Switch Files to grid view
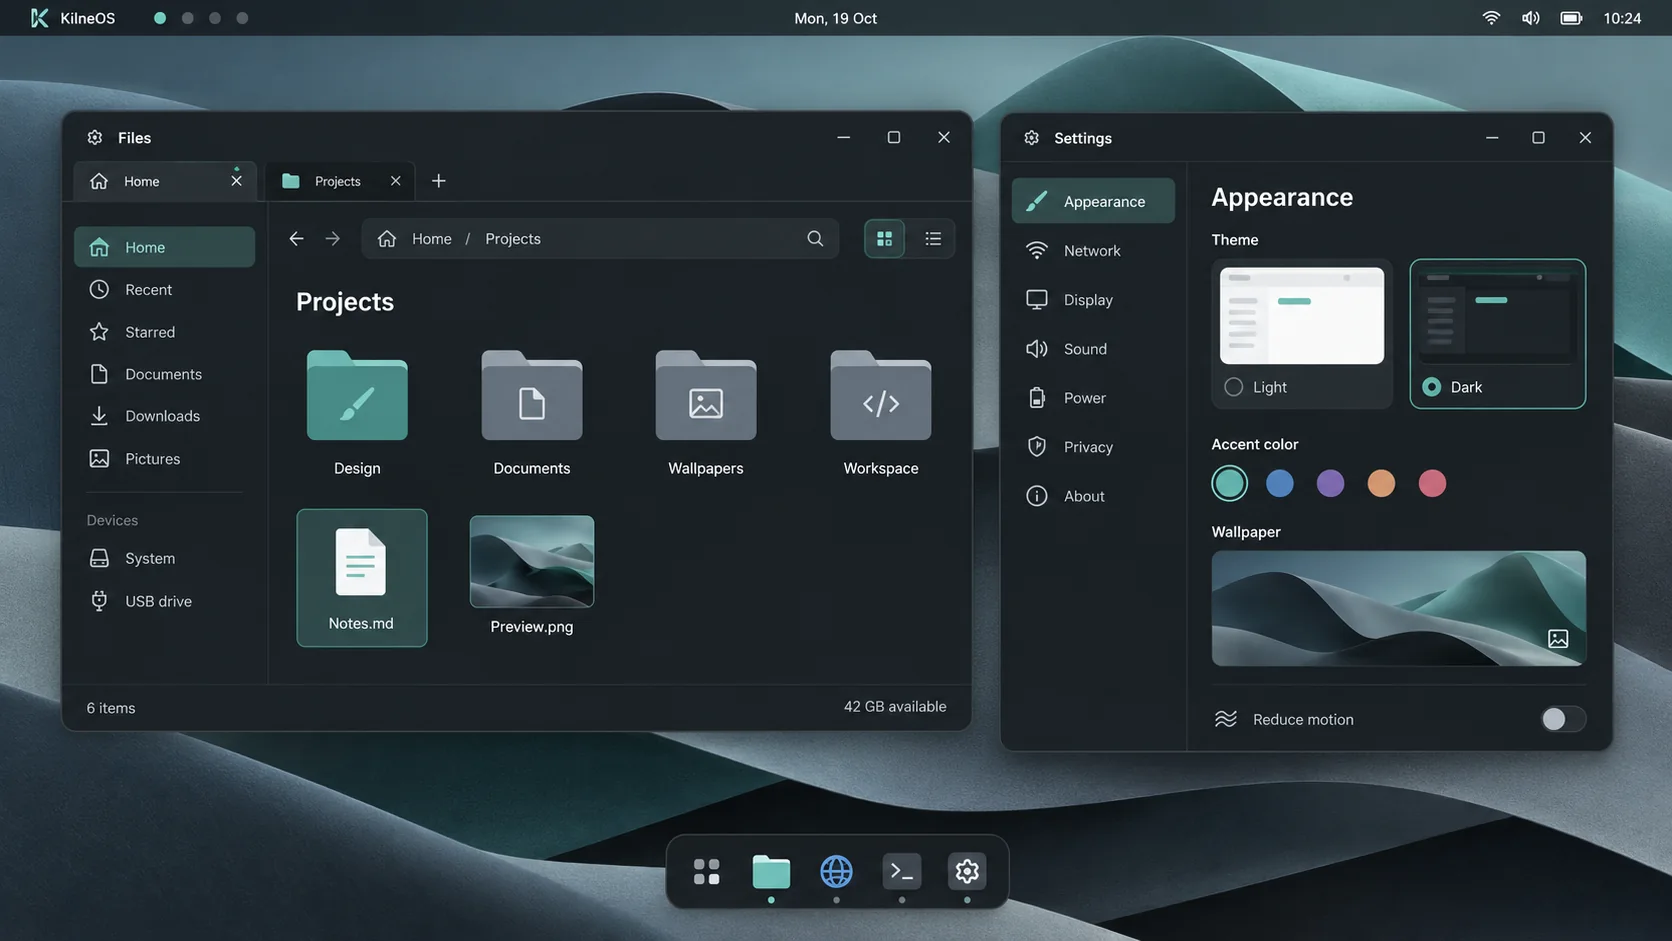Image resolution: width=1672 pixels, height=941 pixels. 884,239
